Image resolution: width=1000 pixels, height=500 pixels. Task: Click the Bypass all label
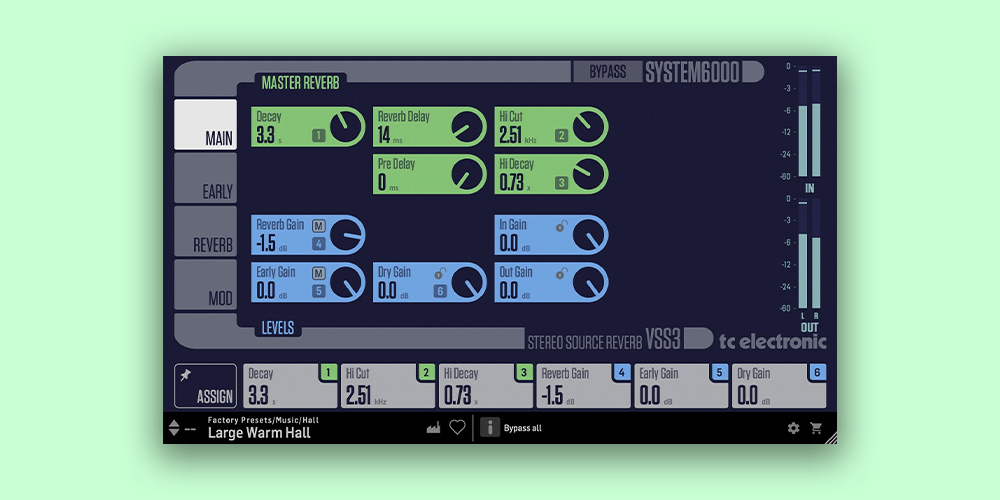(x=522, y=428)
